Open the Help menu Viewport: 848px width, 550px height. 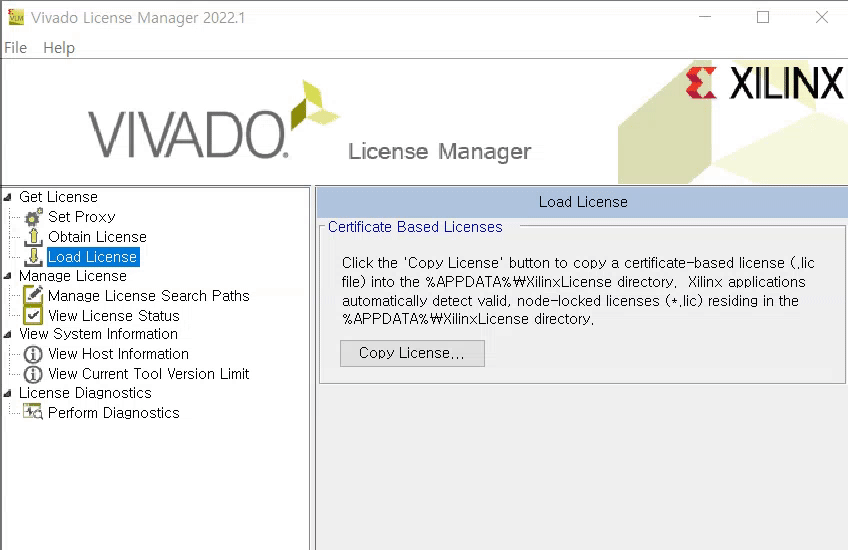point(59,48)
